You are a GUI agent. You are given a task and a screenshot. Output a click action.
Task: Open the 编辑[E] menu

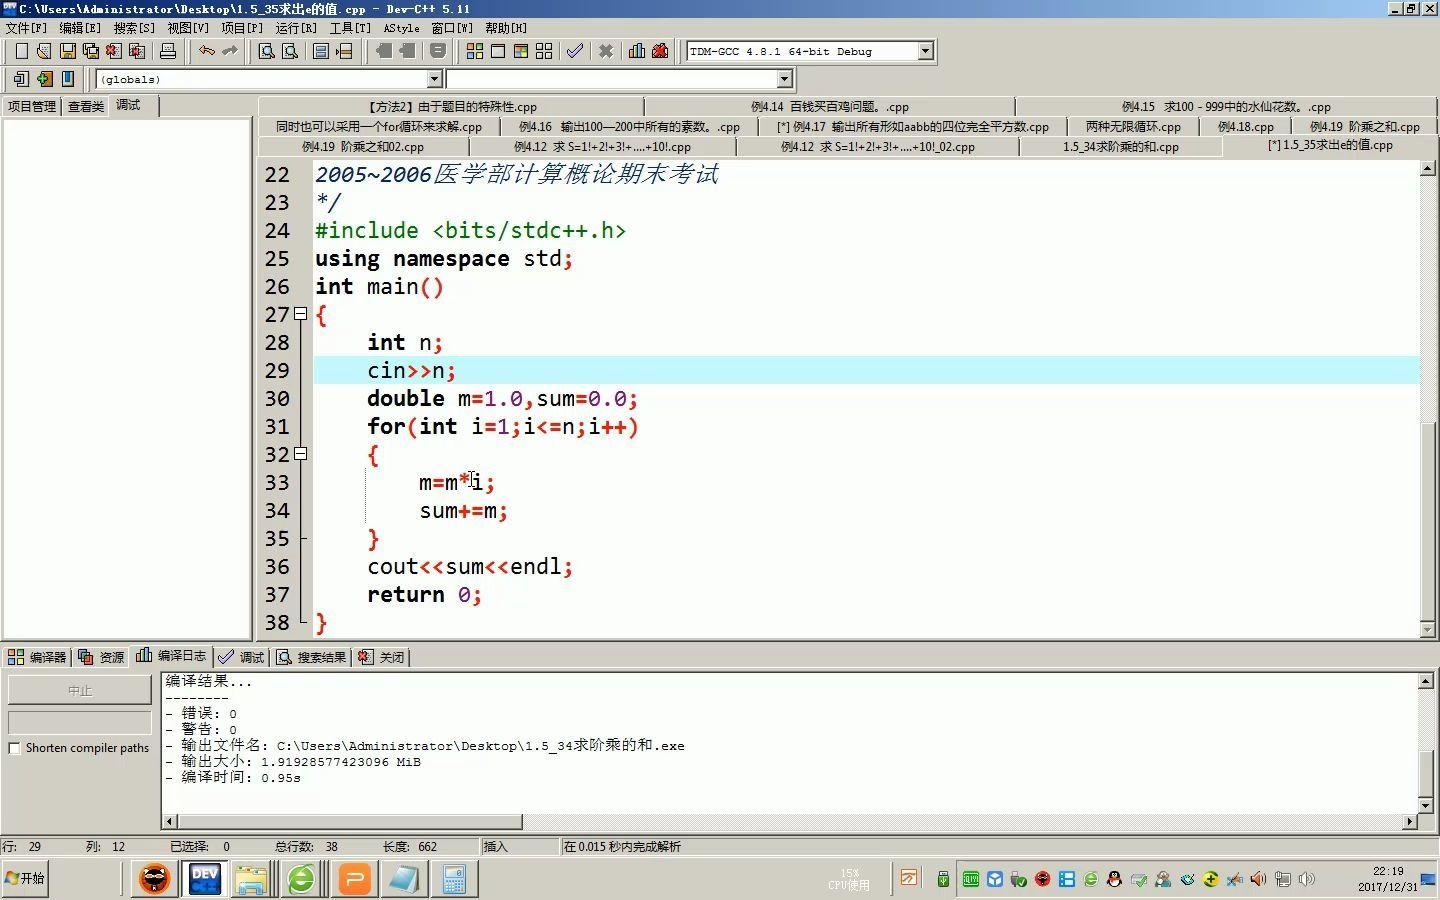[x=80, y=28]
